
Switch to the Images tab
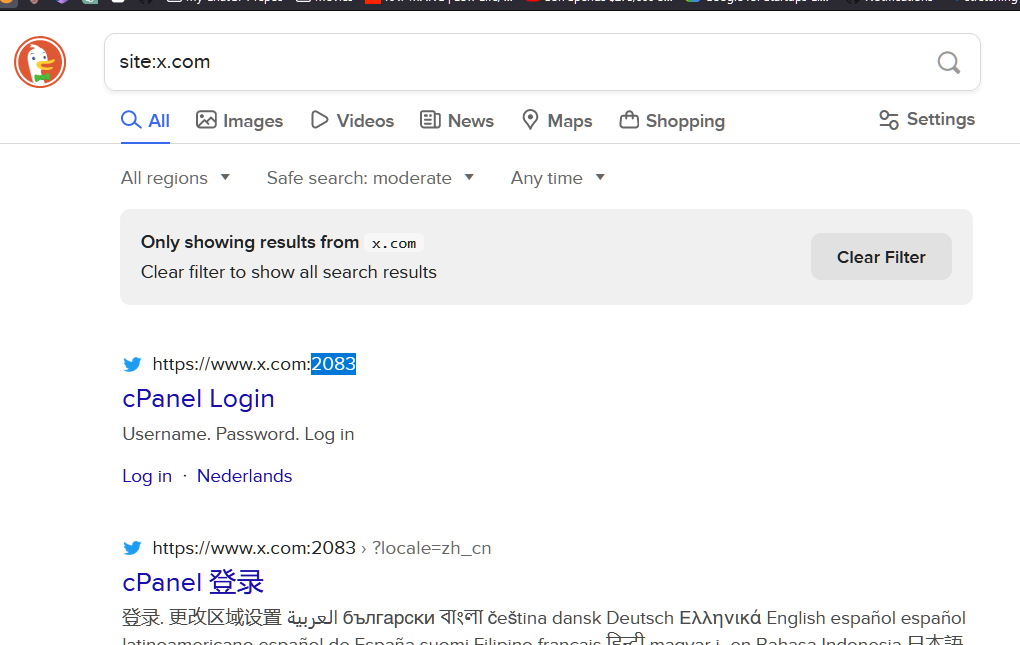[239, 121]
